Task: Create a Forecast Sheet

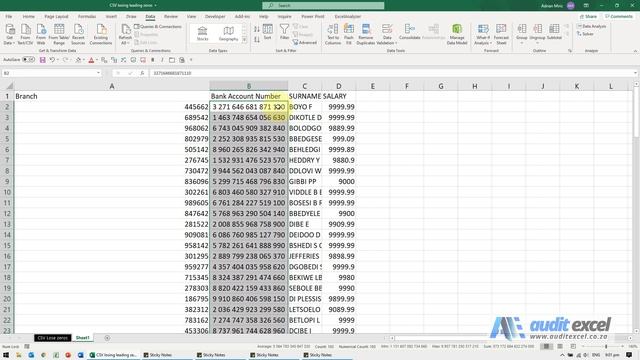Action: click(501, 34)
